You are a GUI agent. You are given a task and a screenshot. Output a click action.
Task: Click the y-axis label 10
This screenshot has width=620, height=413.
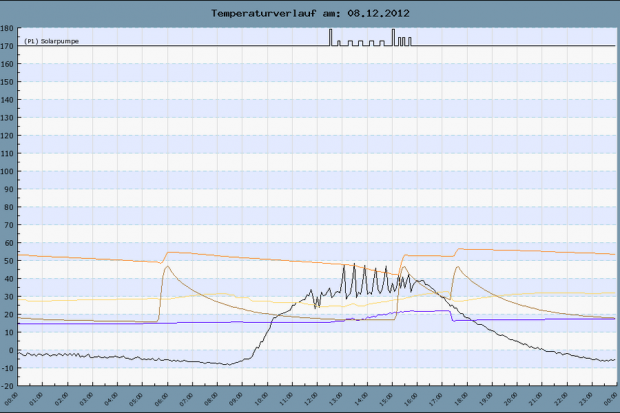pyautogui.click(x=9, y=333)
